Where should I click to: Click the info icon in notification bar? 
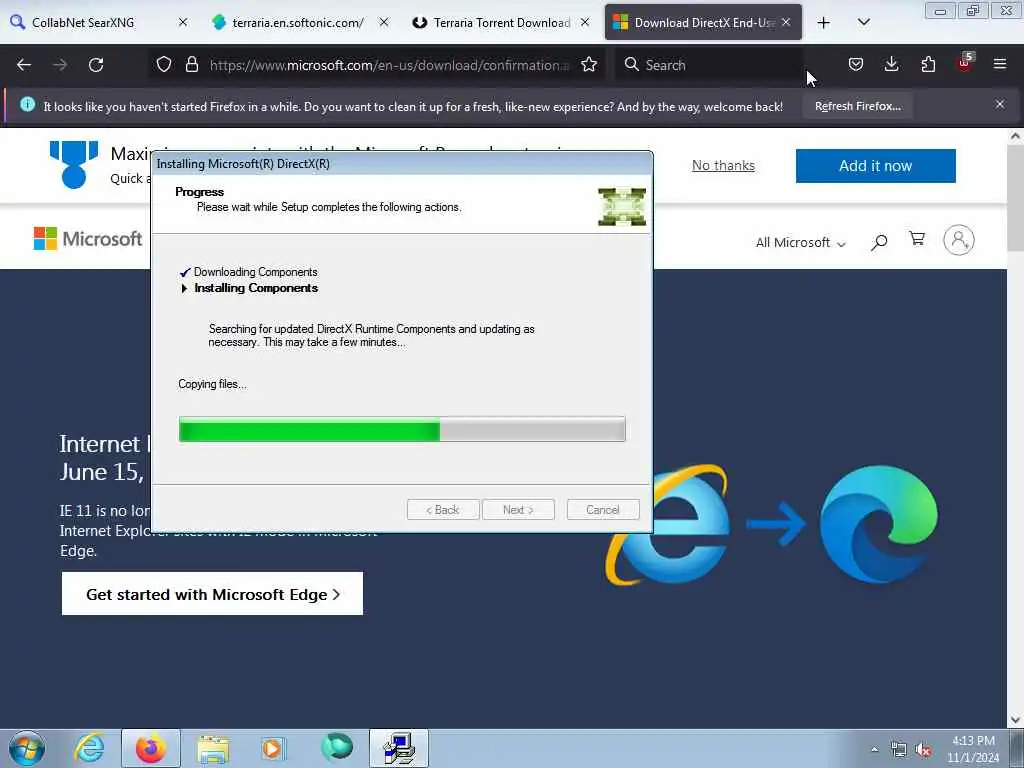pyautogui.click(x=27, y=104)
